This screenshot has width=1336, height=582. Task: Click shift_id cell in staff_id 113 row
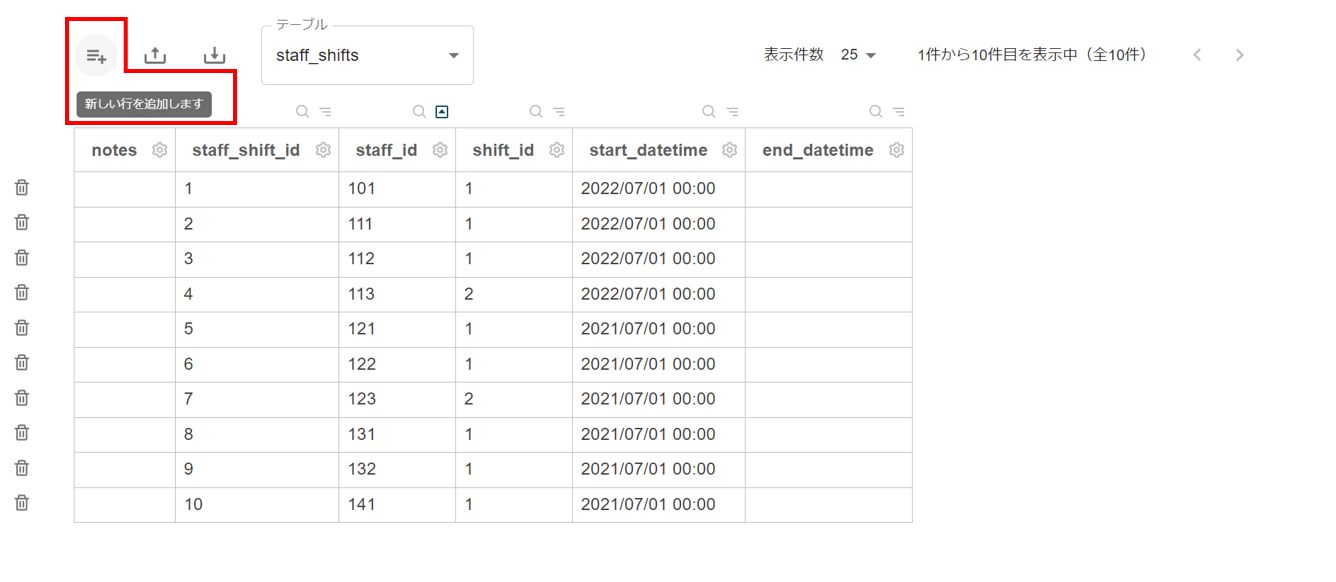pyautogui.click(x=514, y=294)
